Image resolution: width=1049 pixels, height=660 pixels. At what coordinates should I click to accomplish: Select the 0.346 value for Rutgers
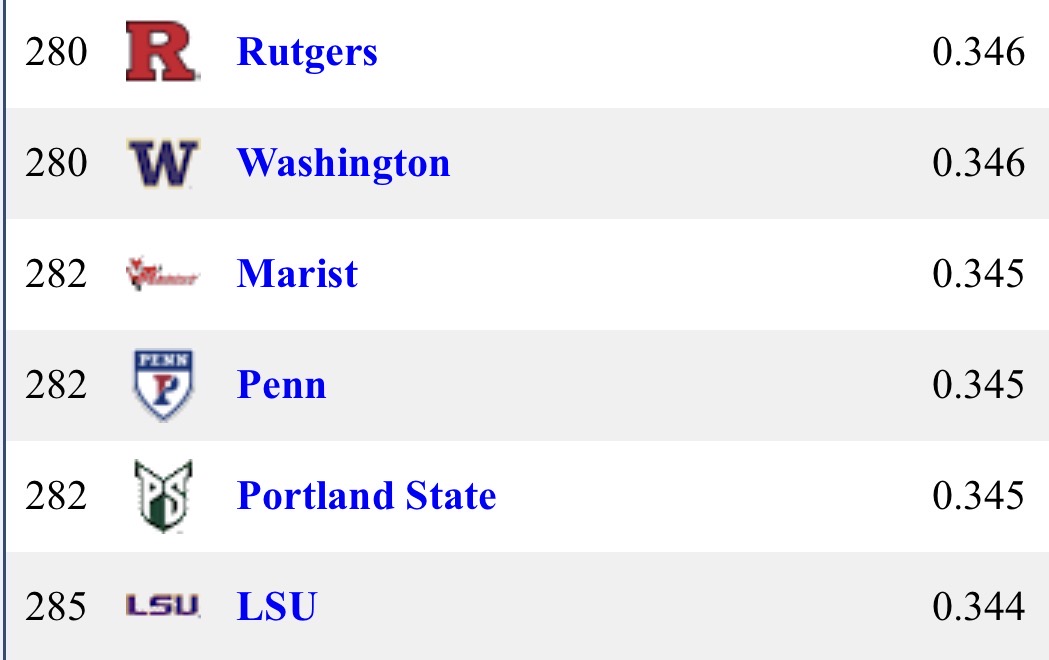click(978, 53)
